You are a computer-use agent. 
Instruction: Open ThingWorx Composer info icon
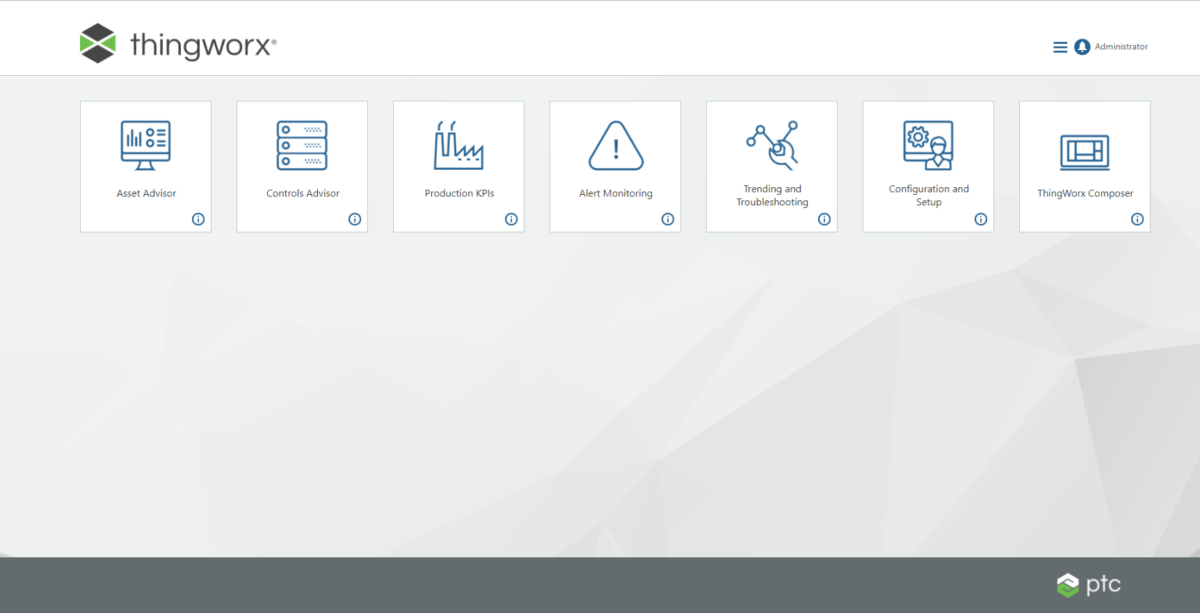1137,218
